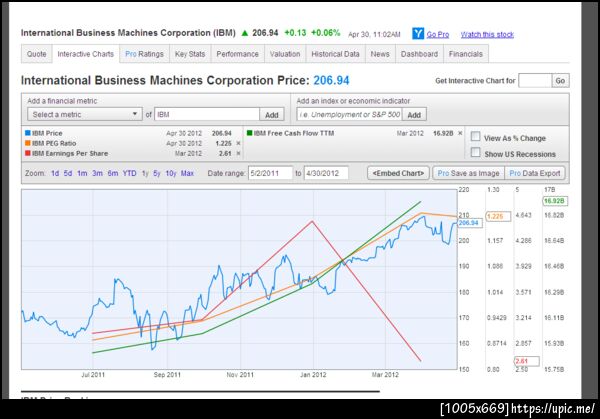Viewport: 600px width, 419px height.
Task: Select the Key Stats tab
Action: click(x=190, y=54)
